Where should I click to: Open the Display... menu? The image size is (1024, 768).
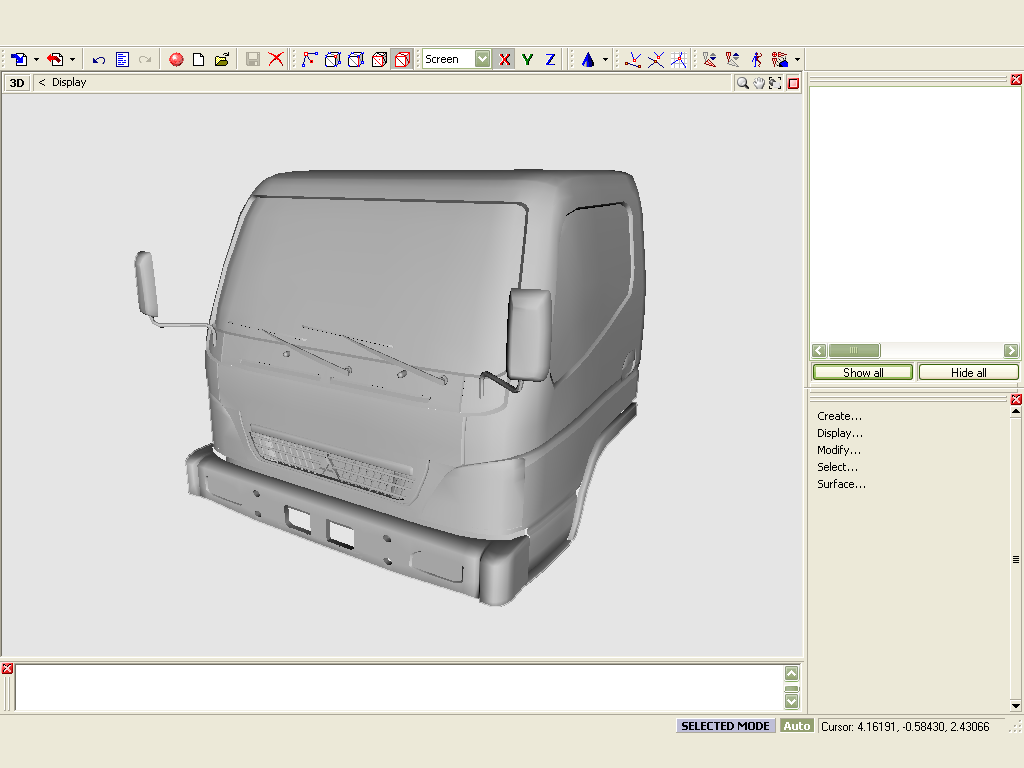[x=840, y=433]
